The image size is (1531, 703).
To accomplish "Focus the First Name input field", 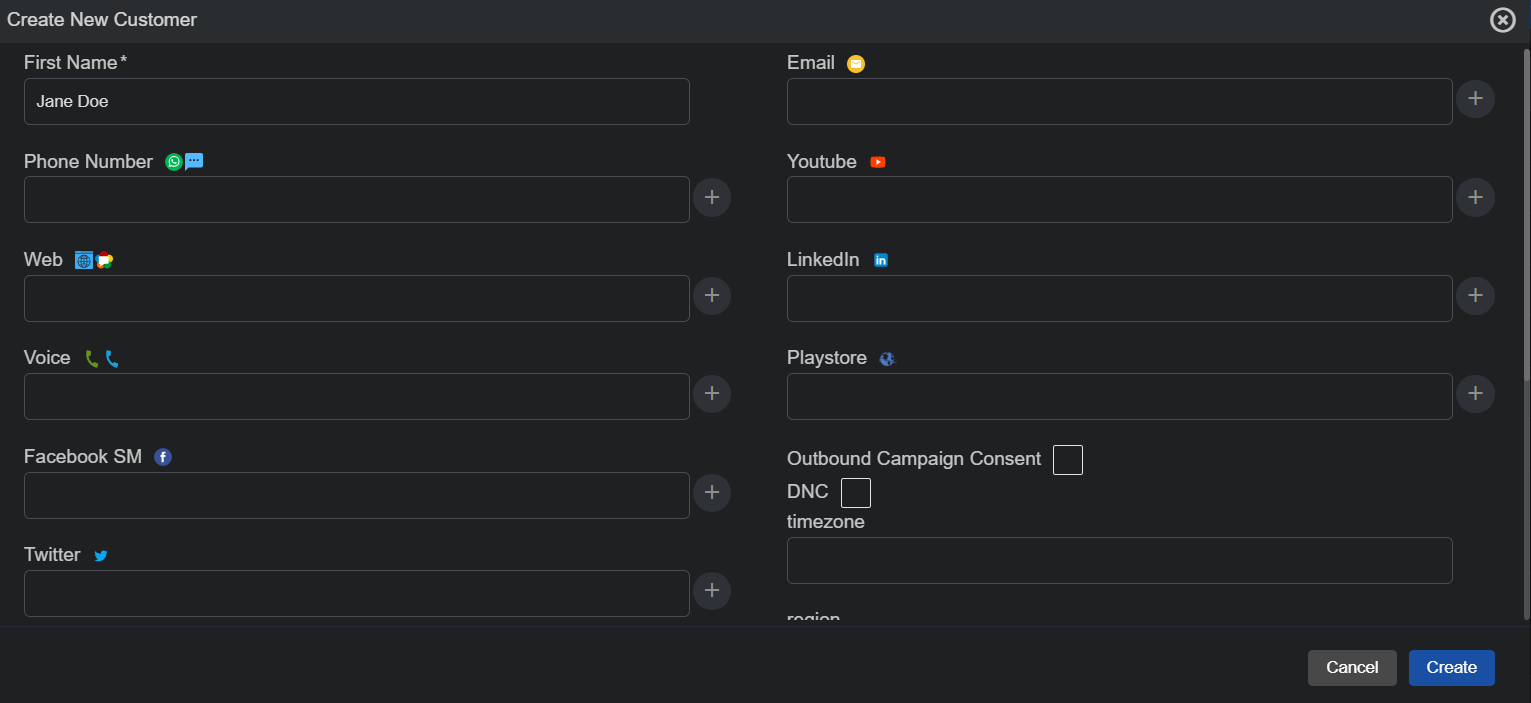I will pos(357,101).
